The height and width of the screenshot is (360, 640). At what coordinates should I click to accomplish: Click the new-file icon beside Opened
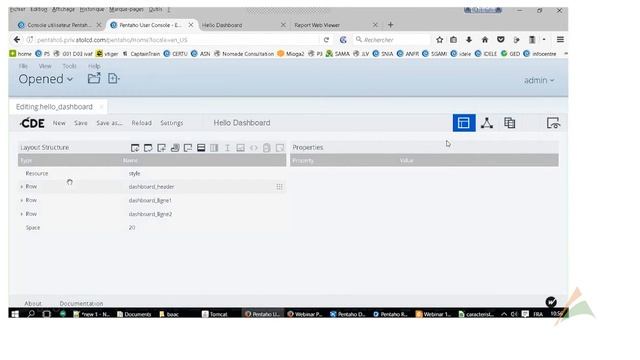coord(113,78)
